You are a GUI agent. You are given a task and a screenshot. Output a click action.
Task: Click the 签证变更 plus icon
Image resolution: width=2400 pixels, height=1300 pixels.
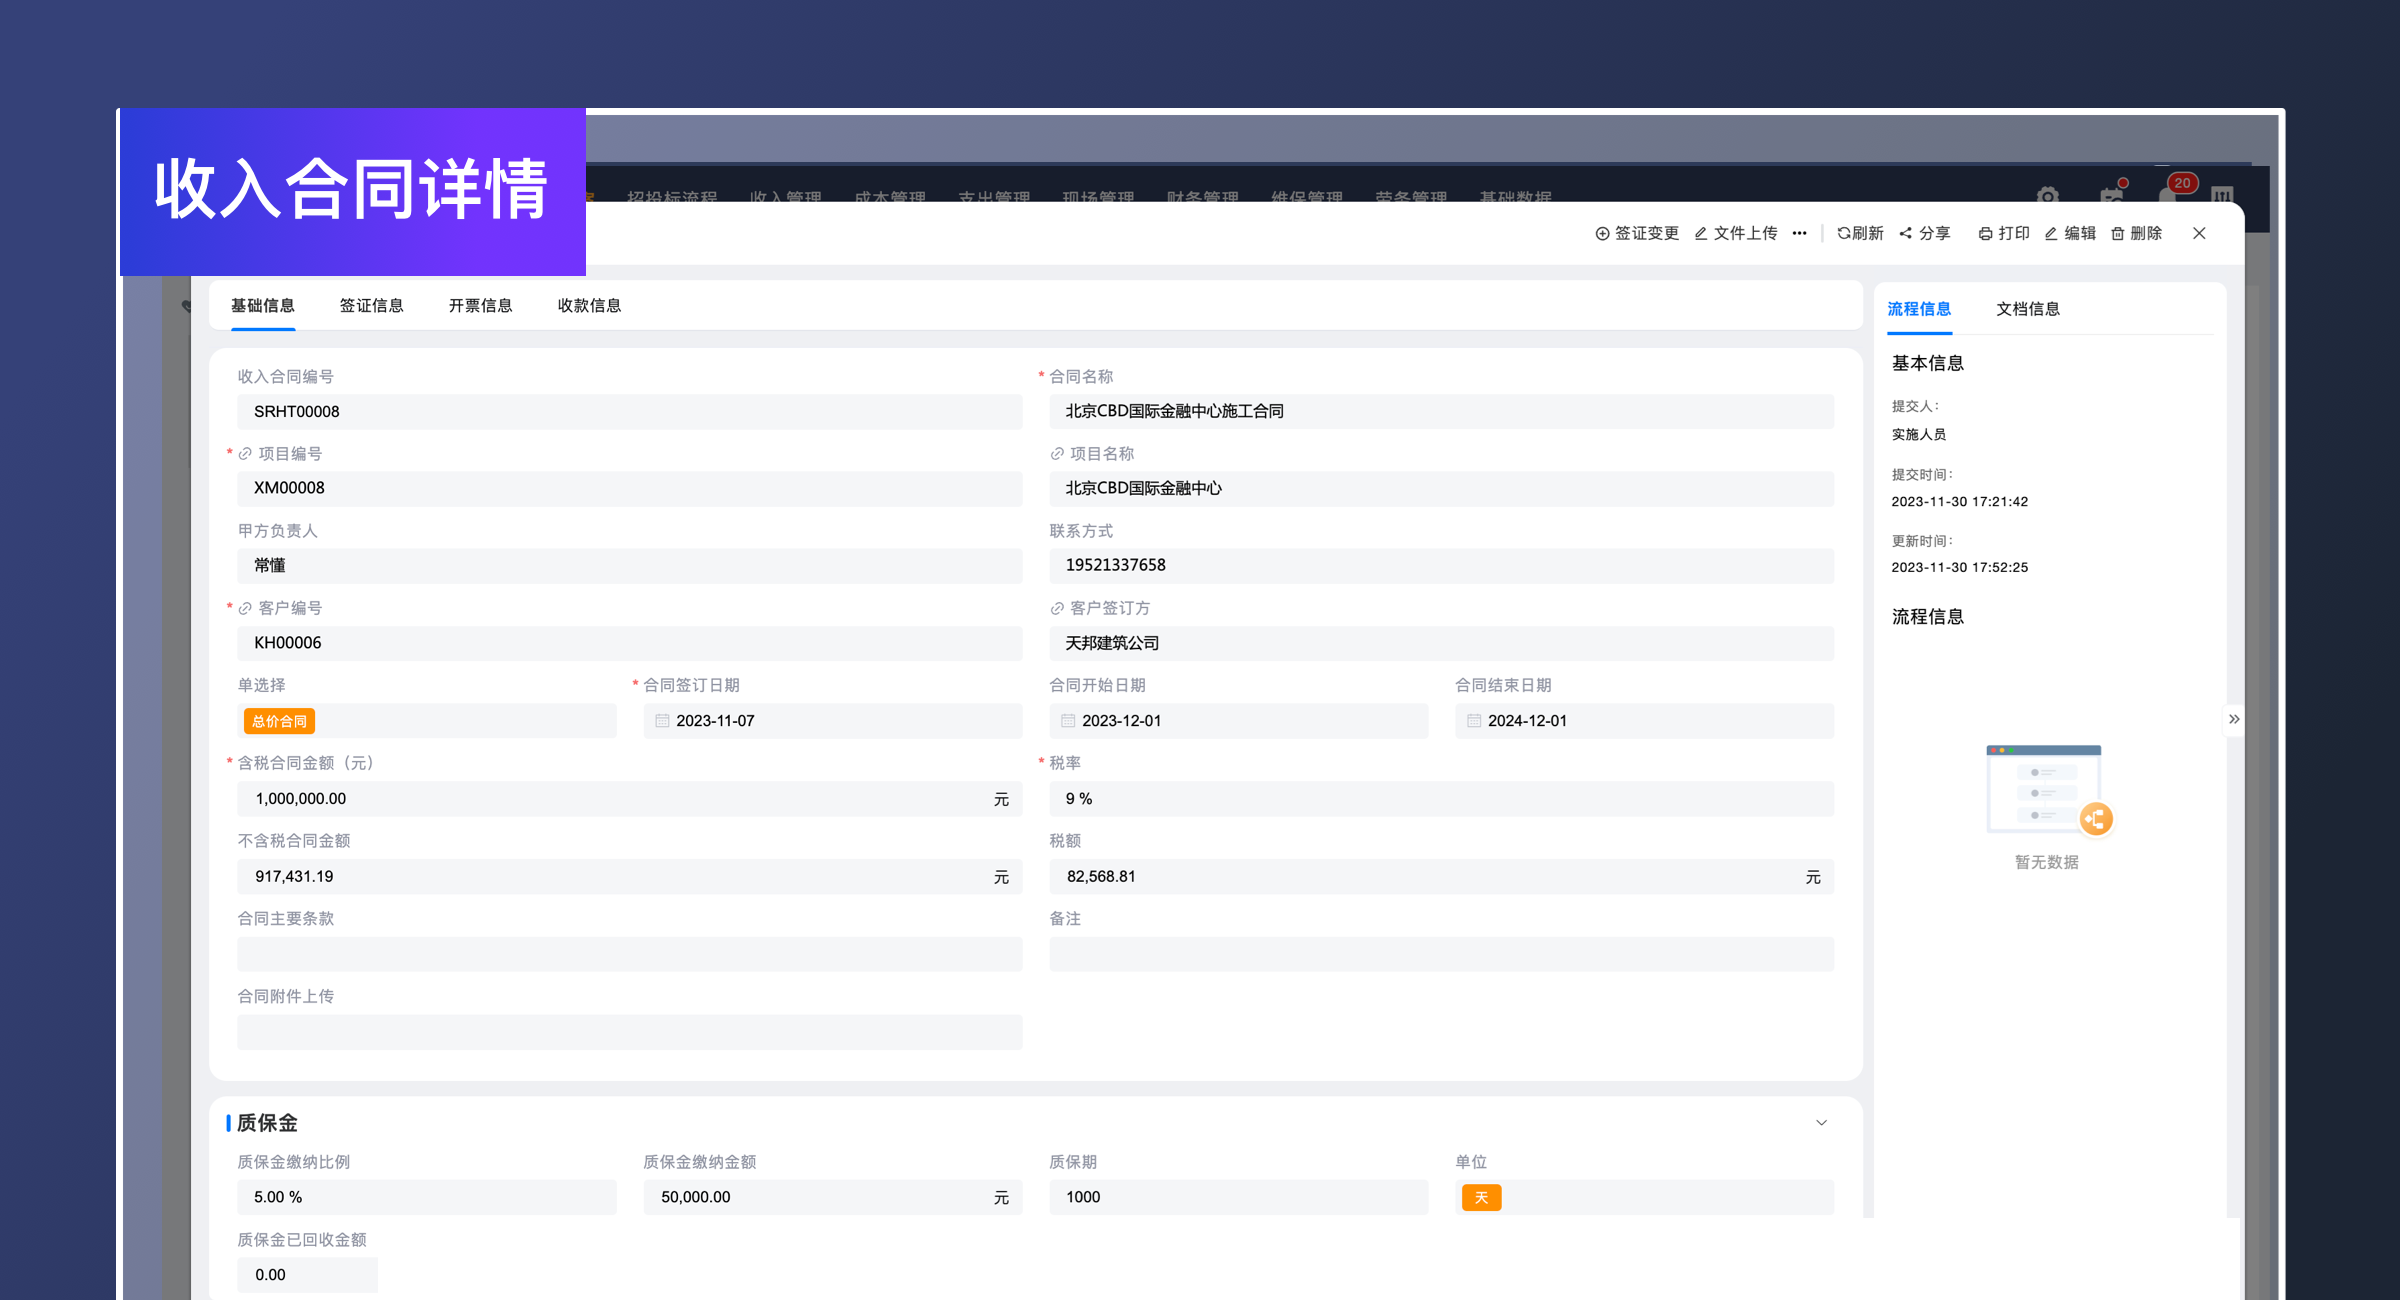point(1602,233)
